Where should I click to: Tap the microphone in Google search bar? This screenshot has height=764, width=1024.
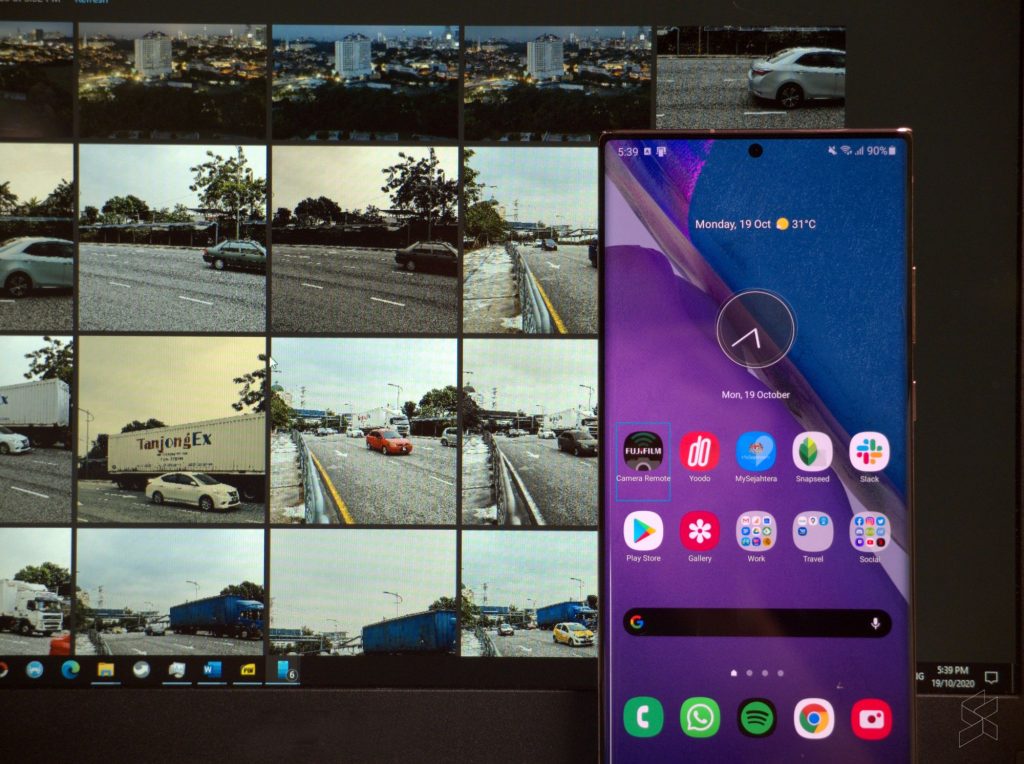(875, 624)
